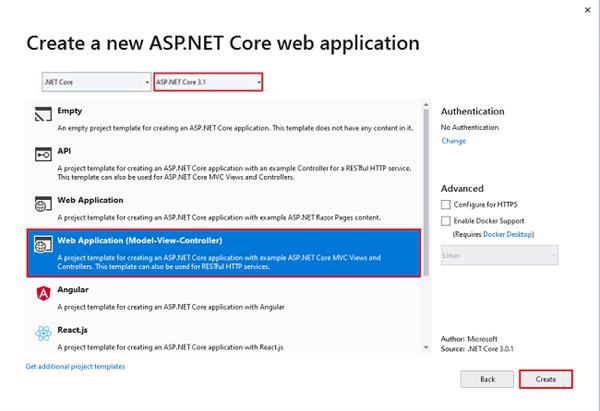Click the Empty template icon
600x411 pixels.
[x=42, y=118]
